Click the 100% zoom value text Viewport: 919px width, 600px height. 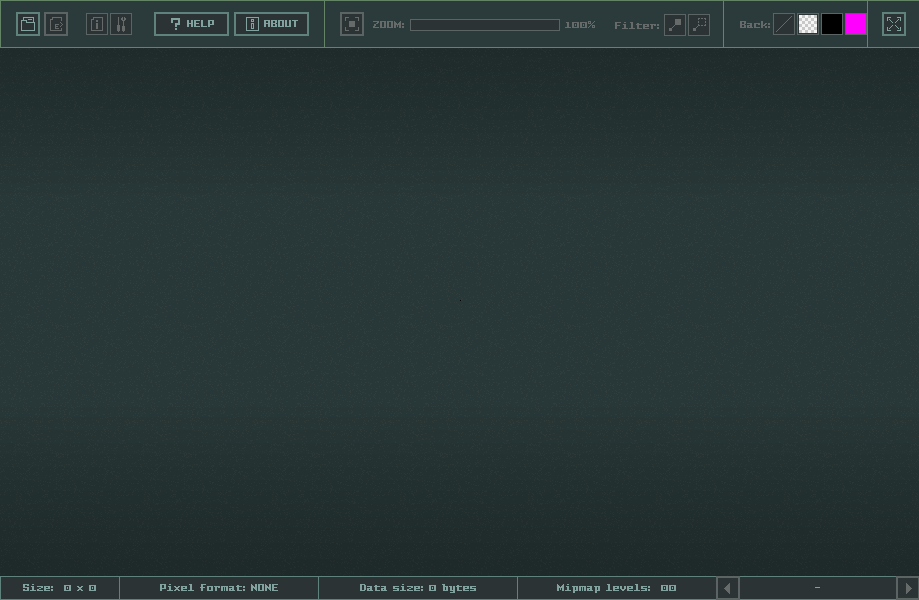pos(580,25)
